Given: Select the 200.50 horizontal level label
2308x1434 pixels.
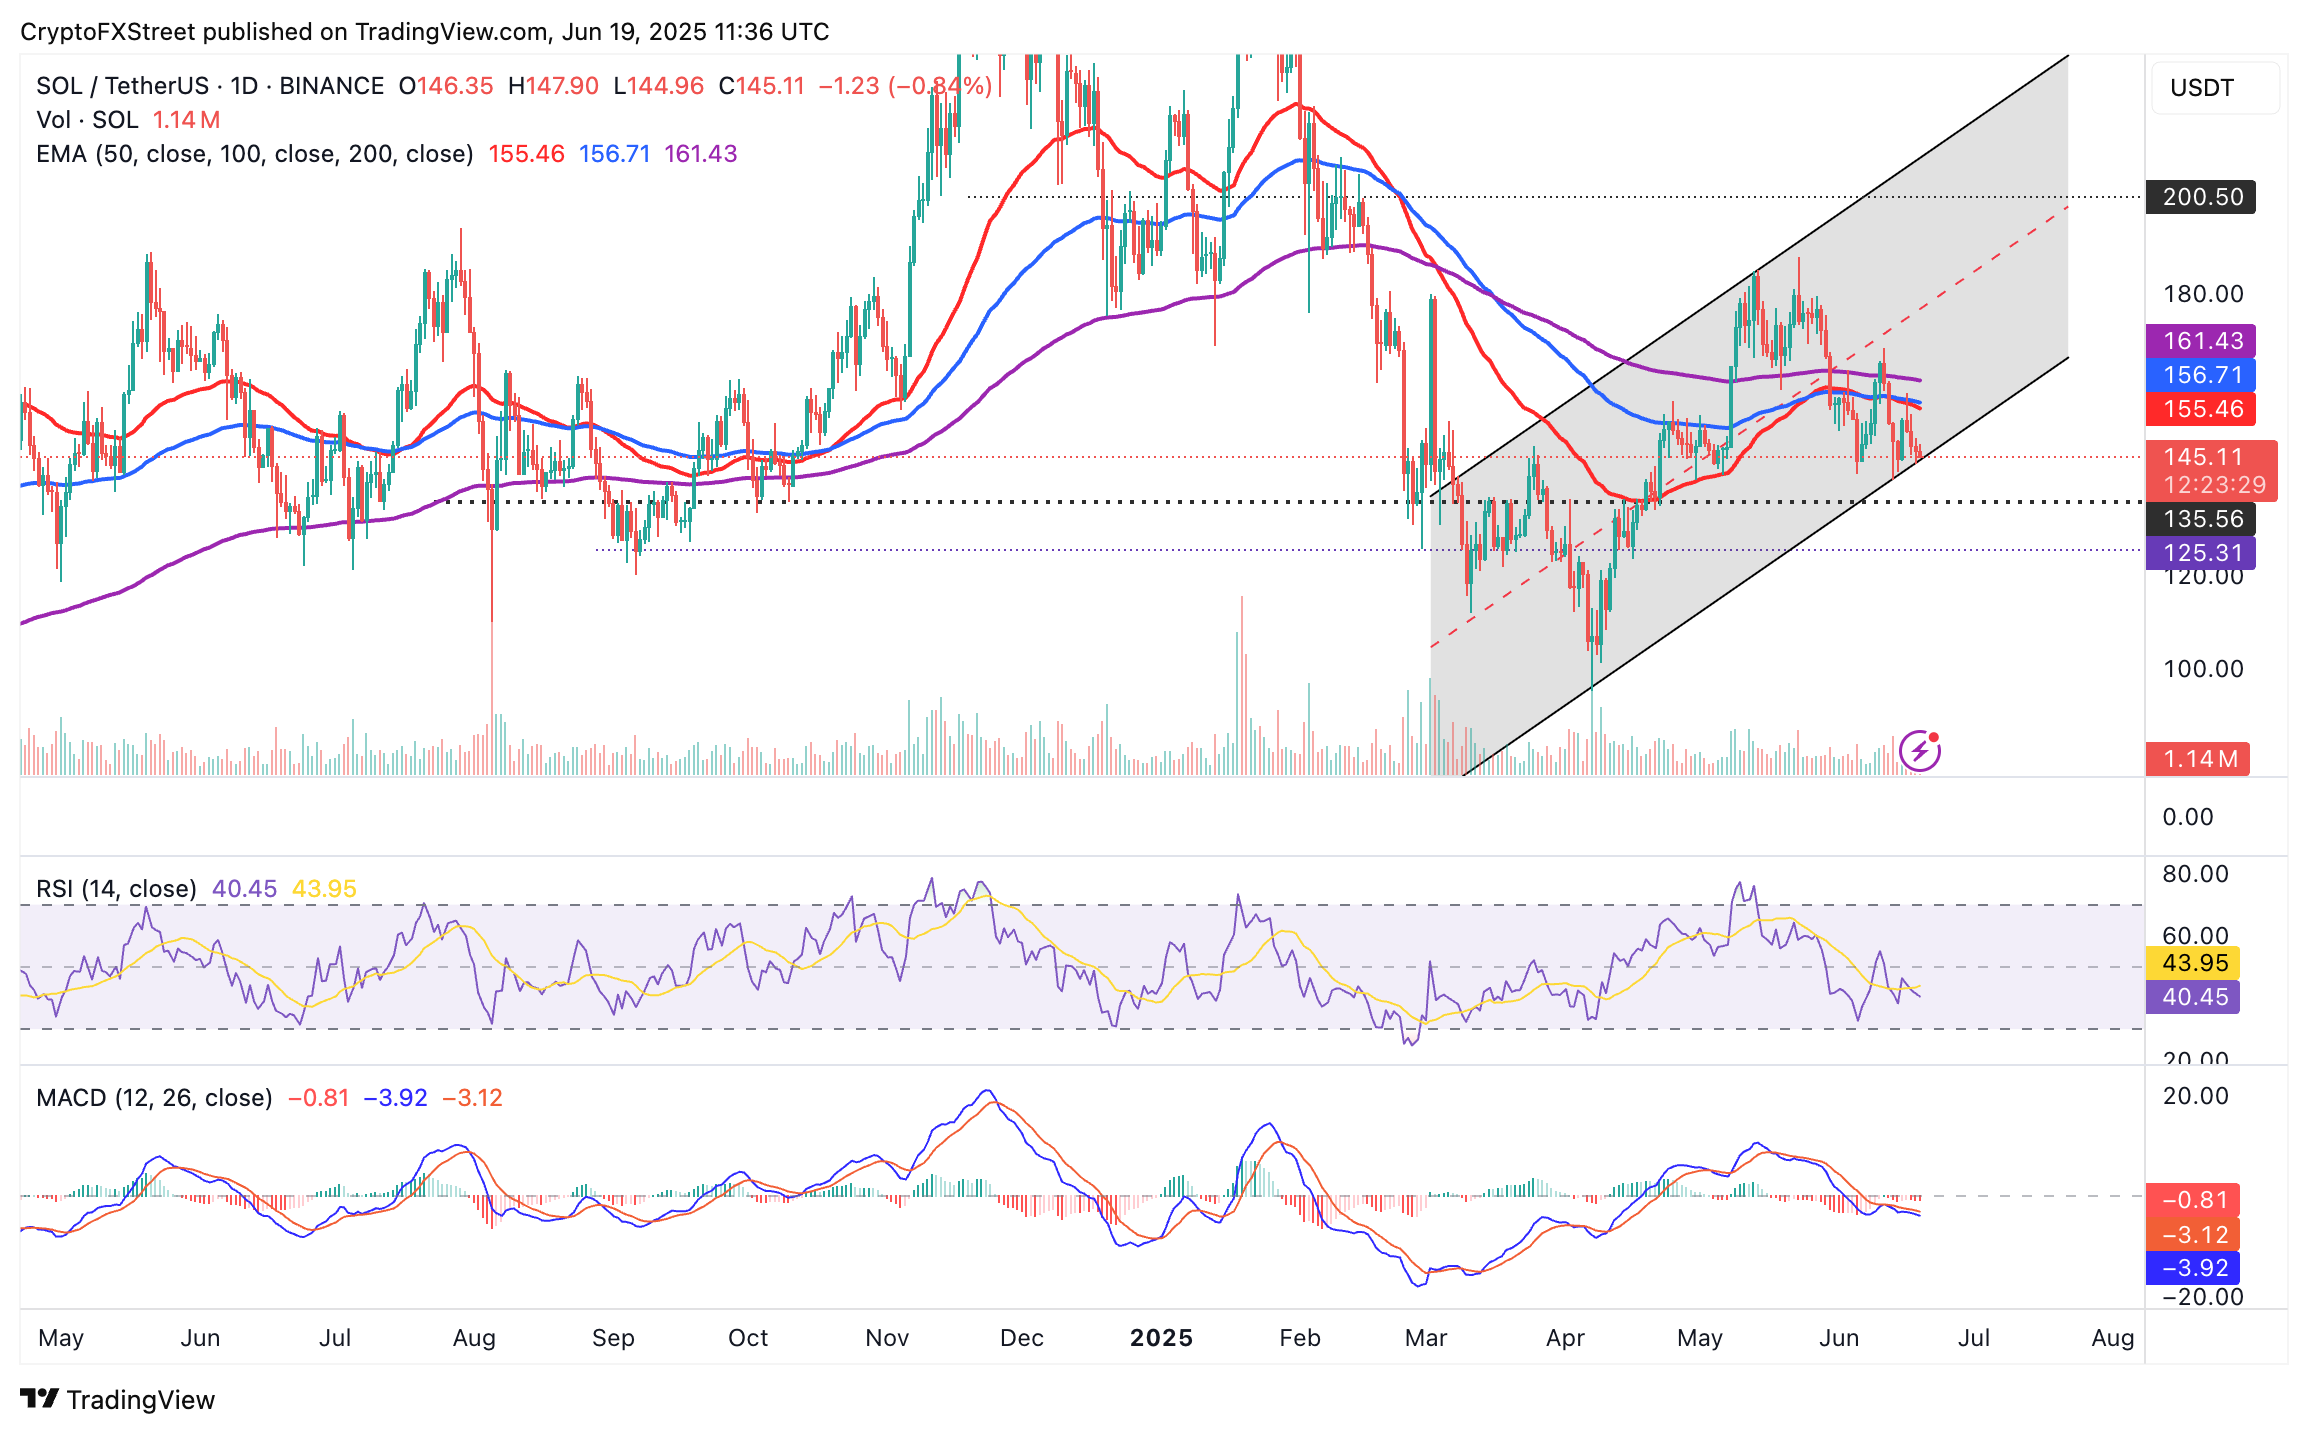Looking at the screenshot, I should pos(2200,197).
